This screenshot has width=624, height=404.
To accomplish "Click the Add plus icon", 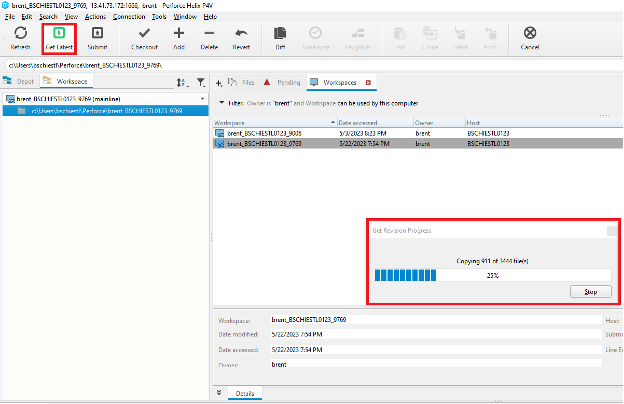I will [179, 33].
